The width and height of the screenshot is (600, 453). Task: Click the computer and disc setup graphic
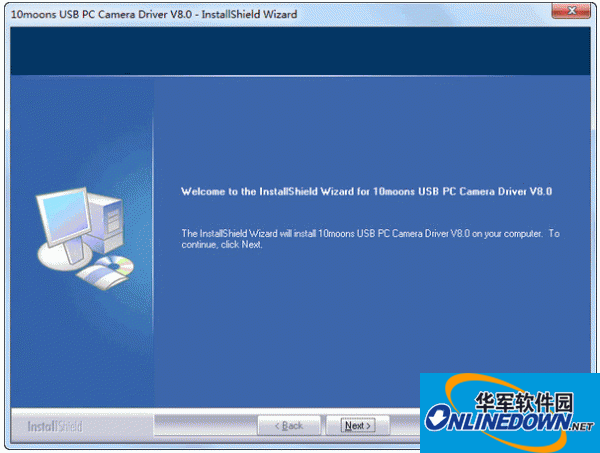(x=85, y=238)
